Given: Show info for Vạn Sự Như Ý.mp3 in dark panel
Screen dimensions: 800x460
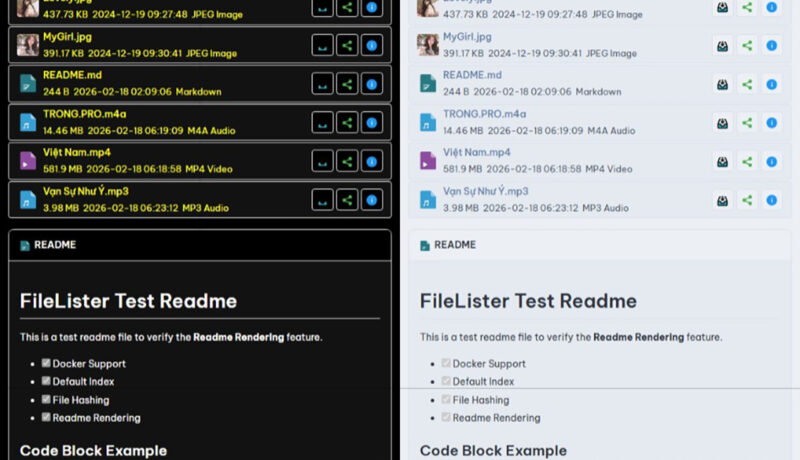Looking at the screenshot, I should click(372, 200).
